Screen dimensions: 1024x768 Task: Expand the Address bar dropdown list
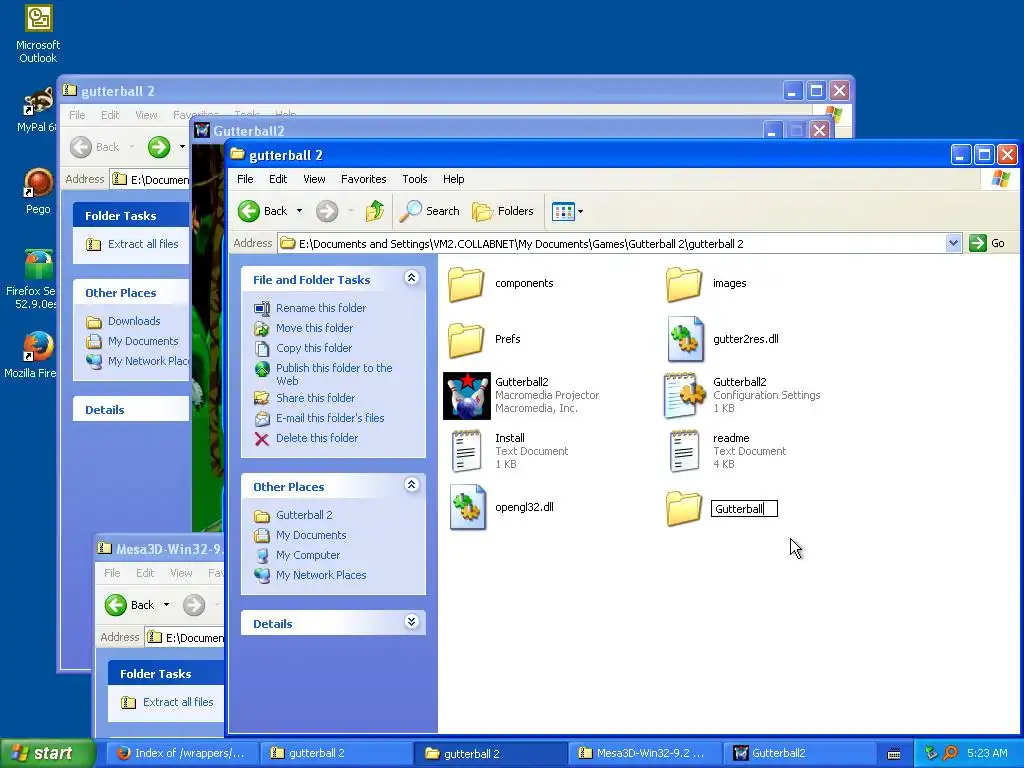tap(953, 244)
